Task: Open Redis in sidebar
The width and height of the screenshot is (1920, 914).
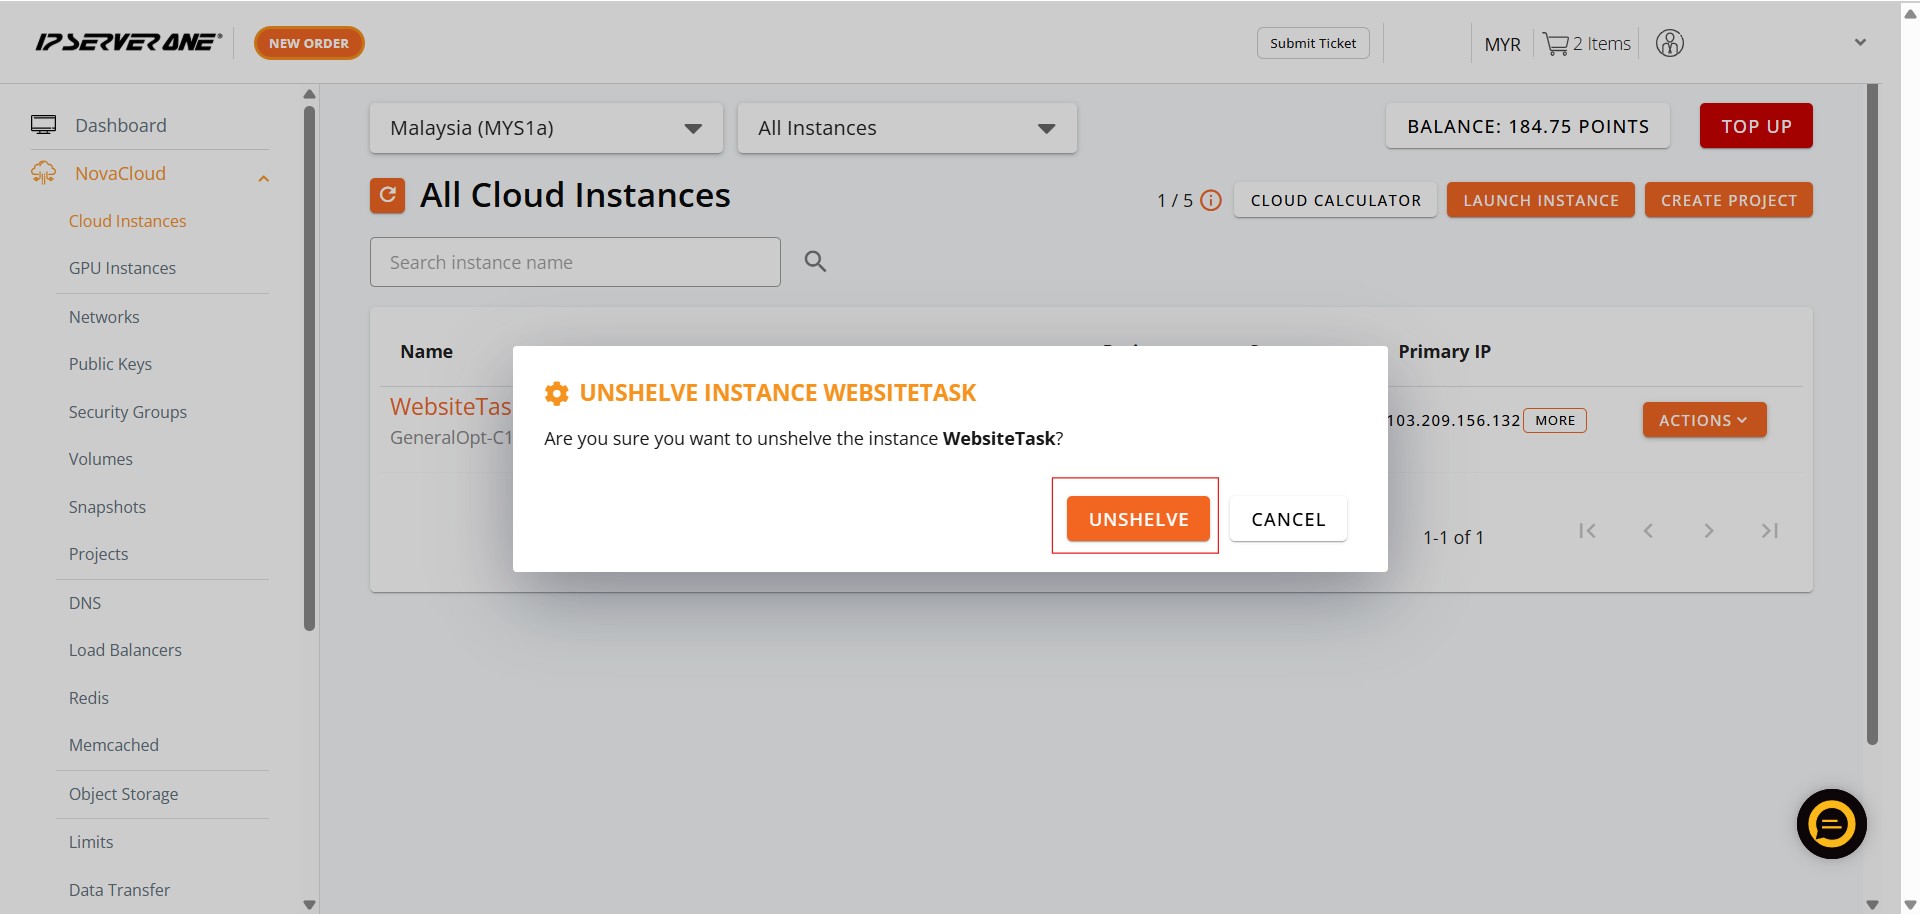Action: pyautogui.click(x=88, y=698)
